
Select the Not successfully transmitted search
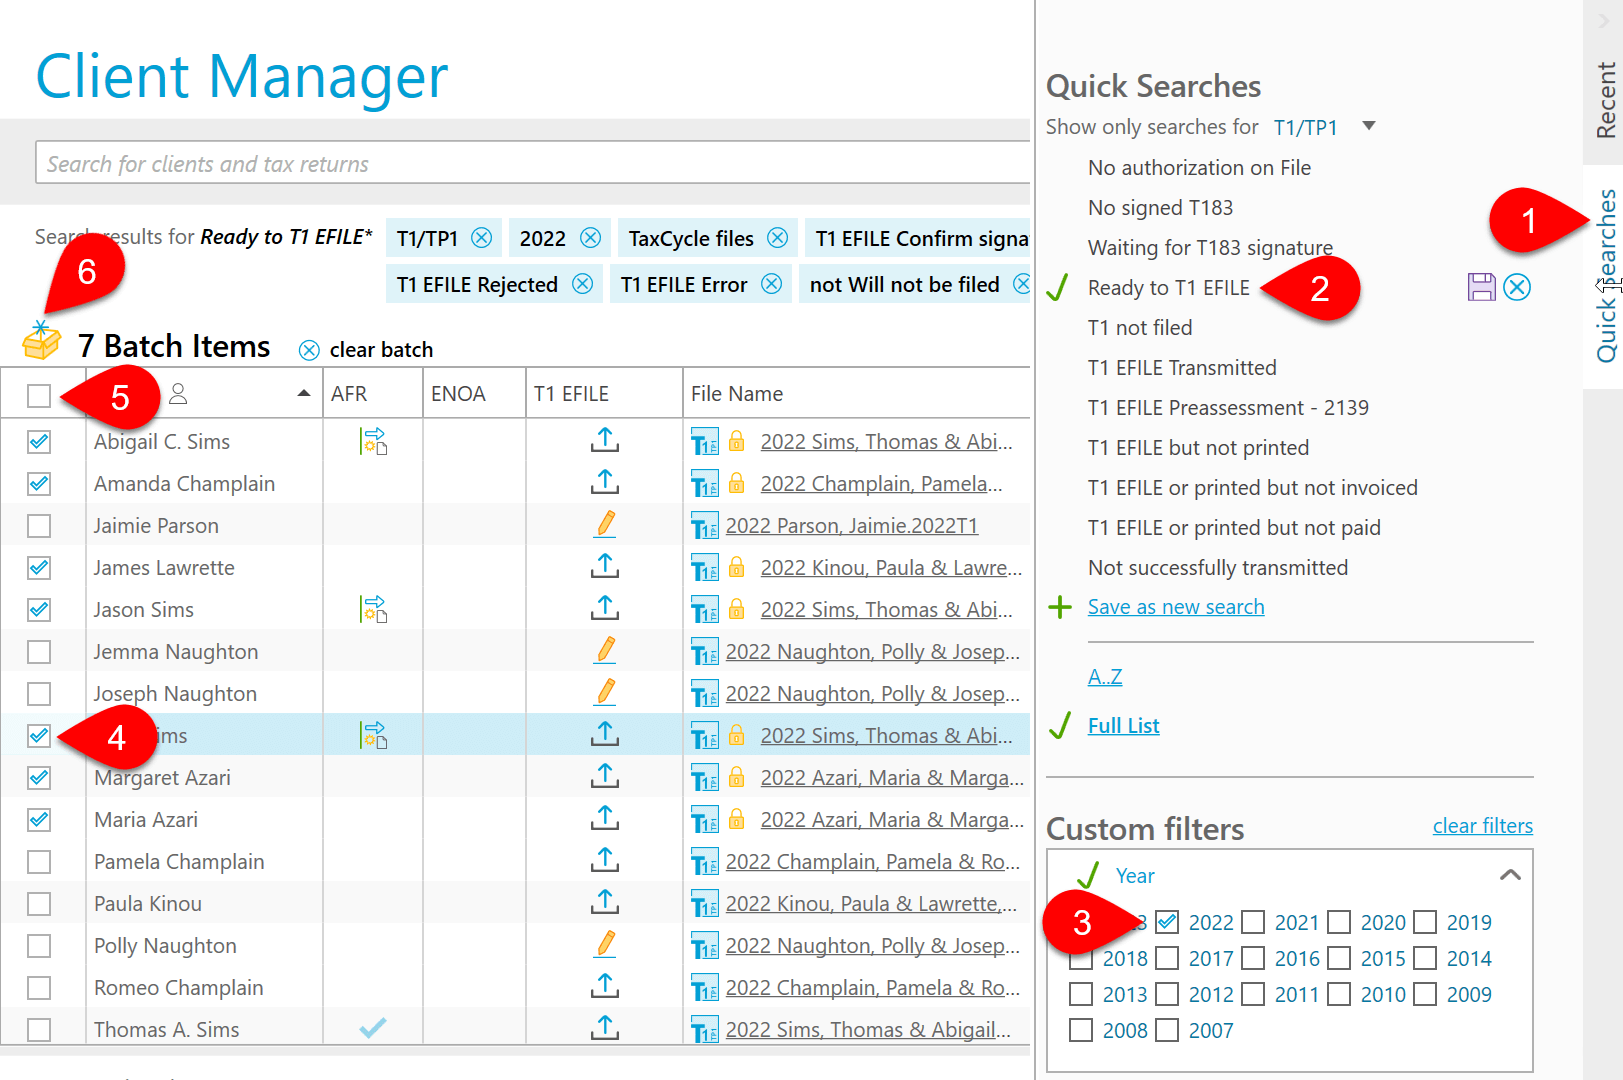(x=1218, y=568)
